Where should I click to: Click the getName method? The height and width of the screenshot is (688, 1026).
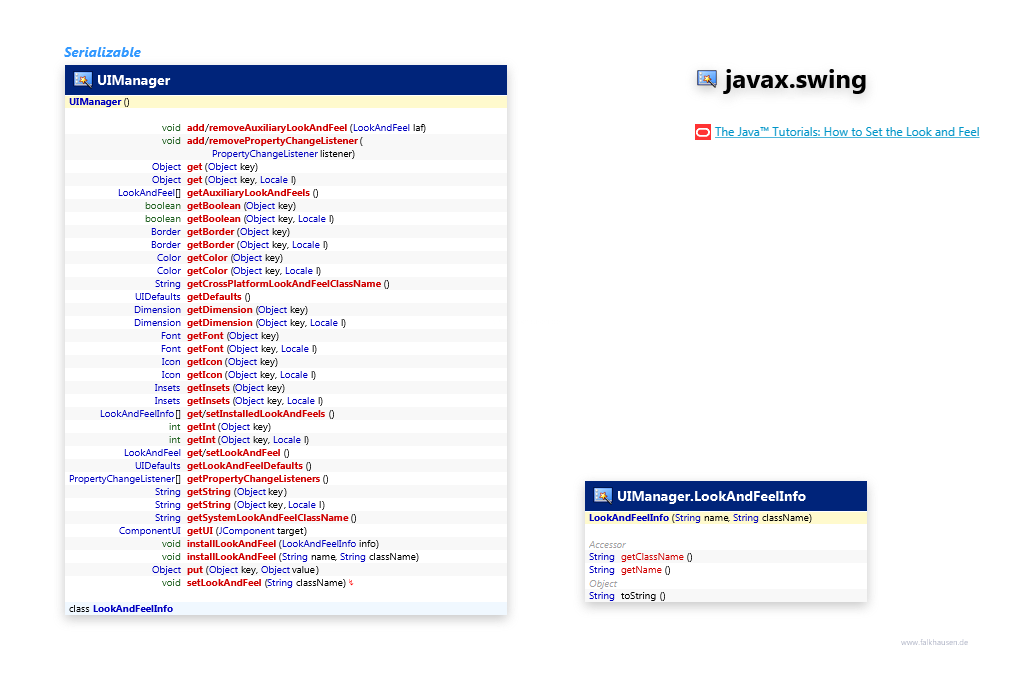641,570
